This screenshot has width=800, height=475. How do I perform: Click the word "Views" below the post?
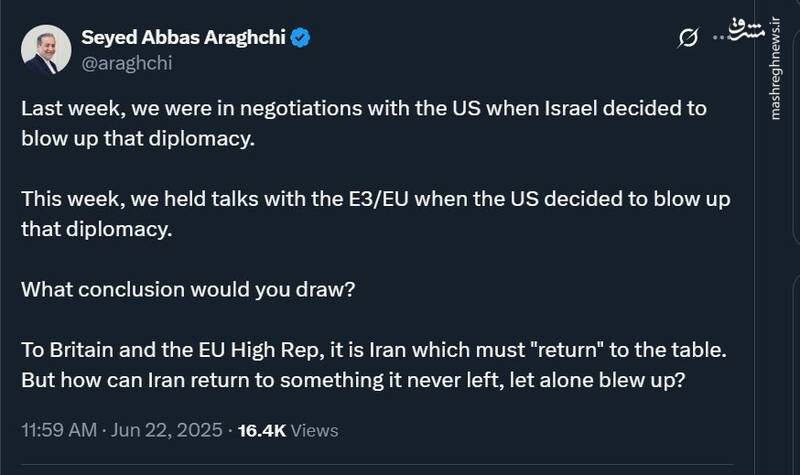tap(316, 431)
